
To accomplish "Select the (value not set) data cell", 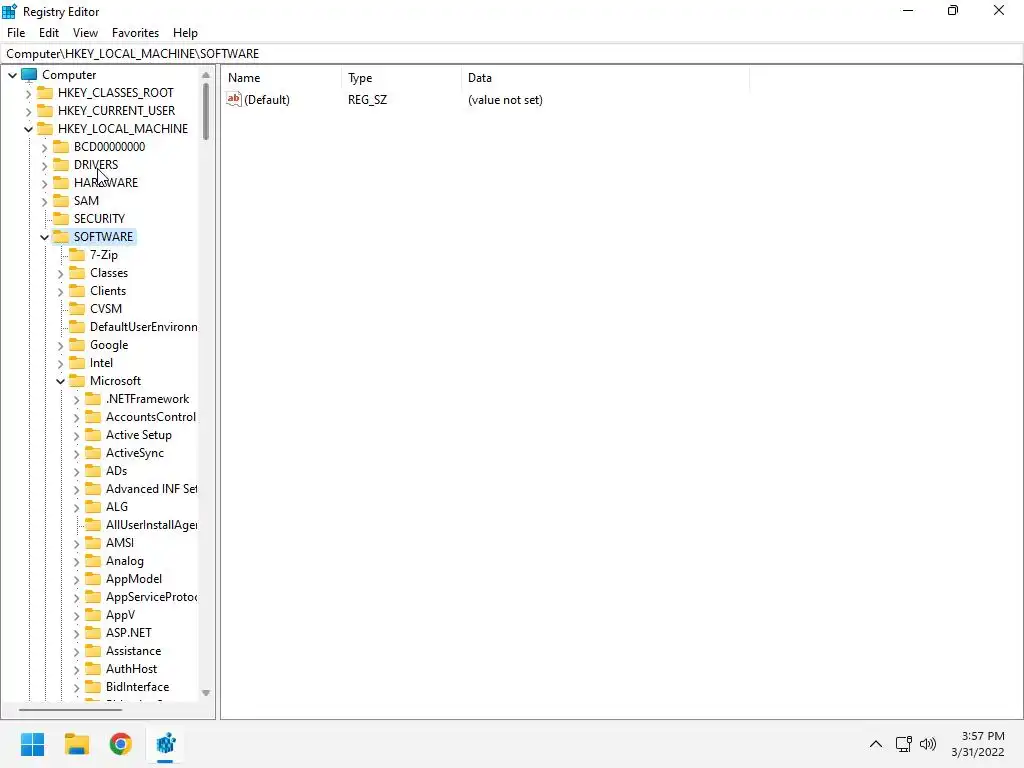I will click(505, 100).
